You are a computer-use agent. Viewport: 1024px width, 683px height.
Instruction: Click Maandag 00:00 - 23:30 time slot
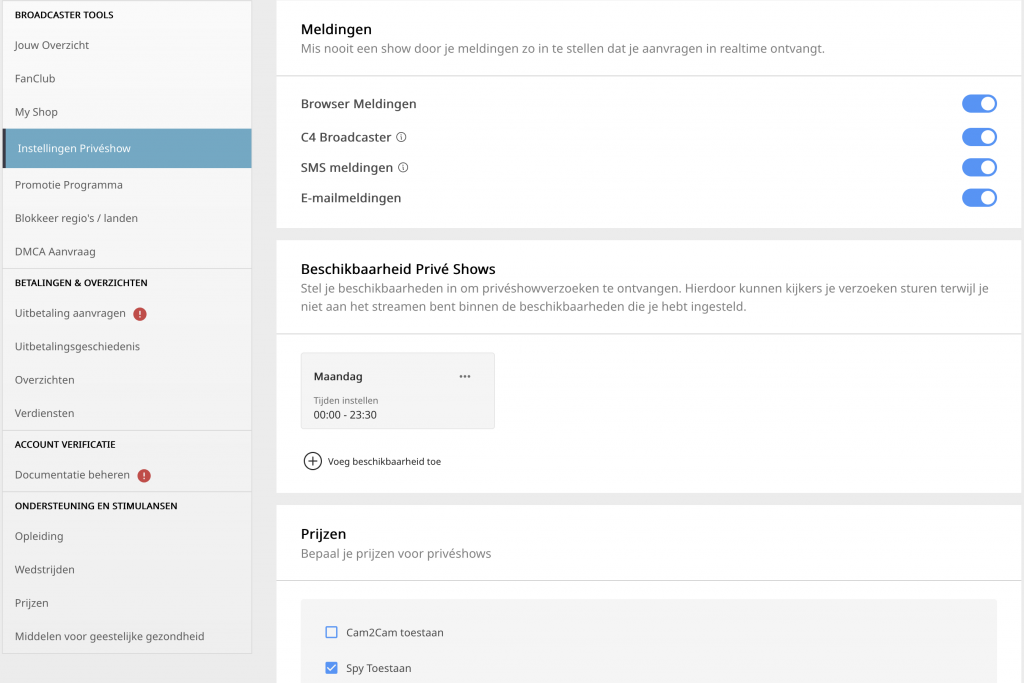[345, 414]
